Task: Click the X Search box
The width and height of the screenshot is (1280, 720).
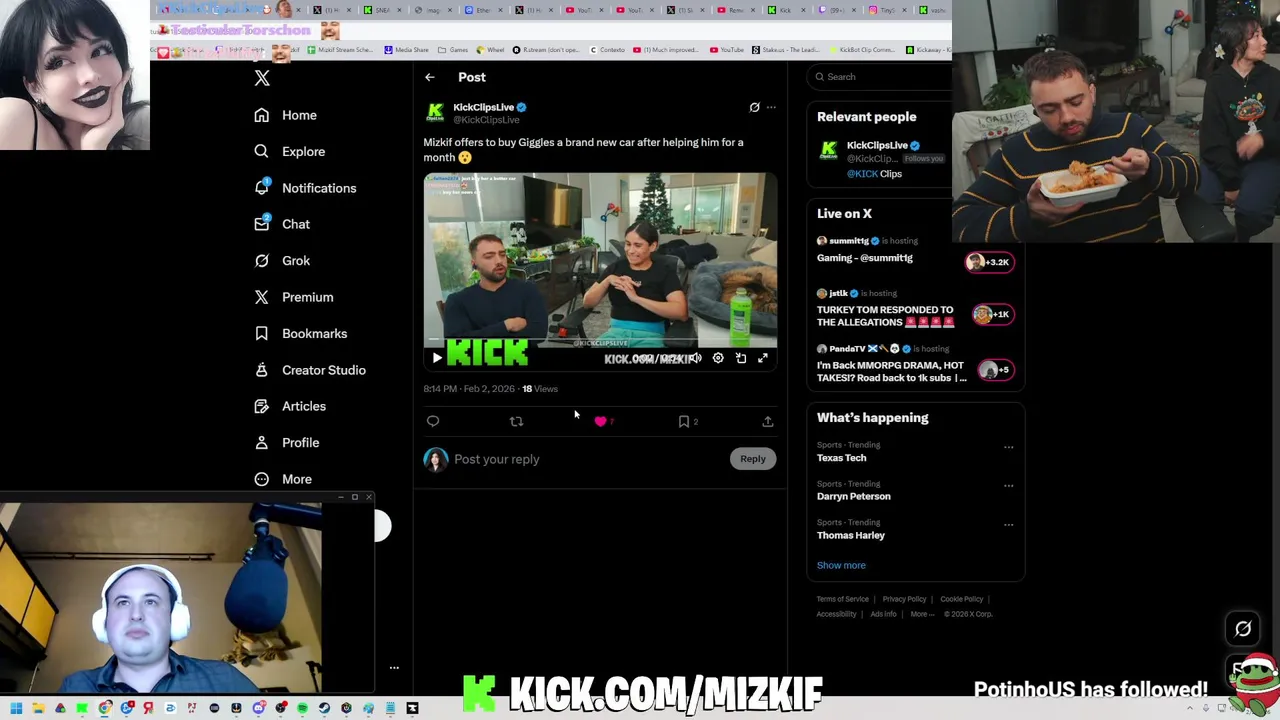Action: pos(880,77)
